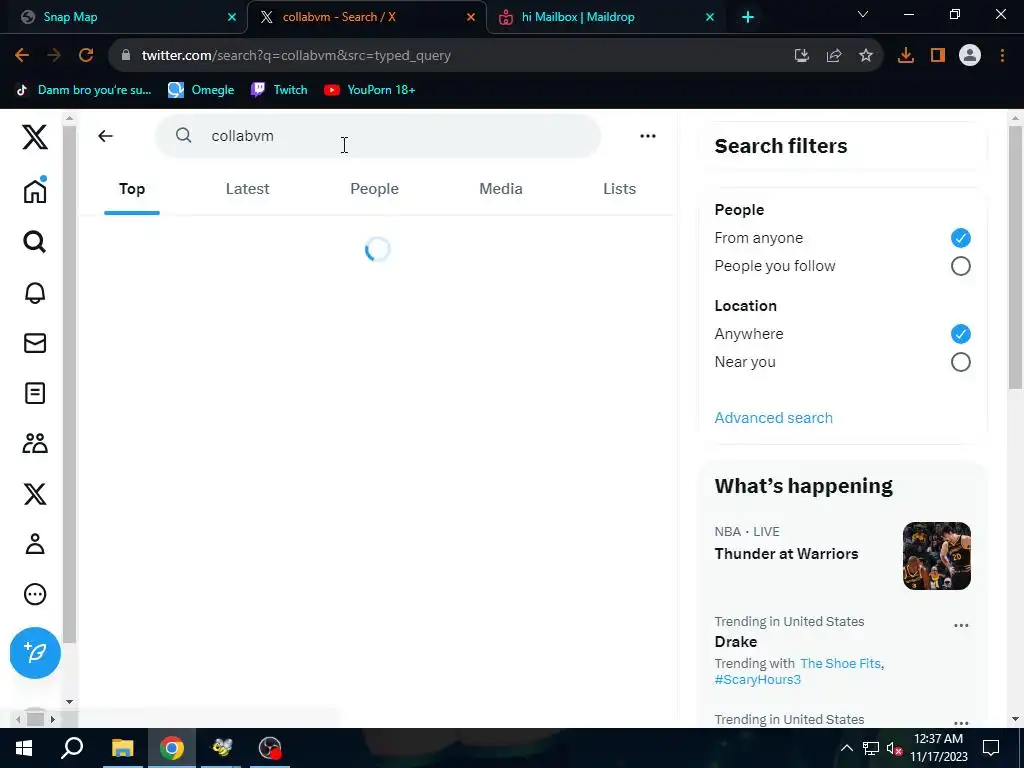Close the Snap Map tab
Image resolution: width=1024 pixels, height=768 pixels.
tap(231, 17)
